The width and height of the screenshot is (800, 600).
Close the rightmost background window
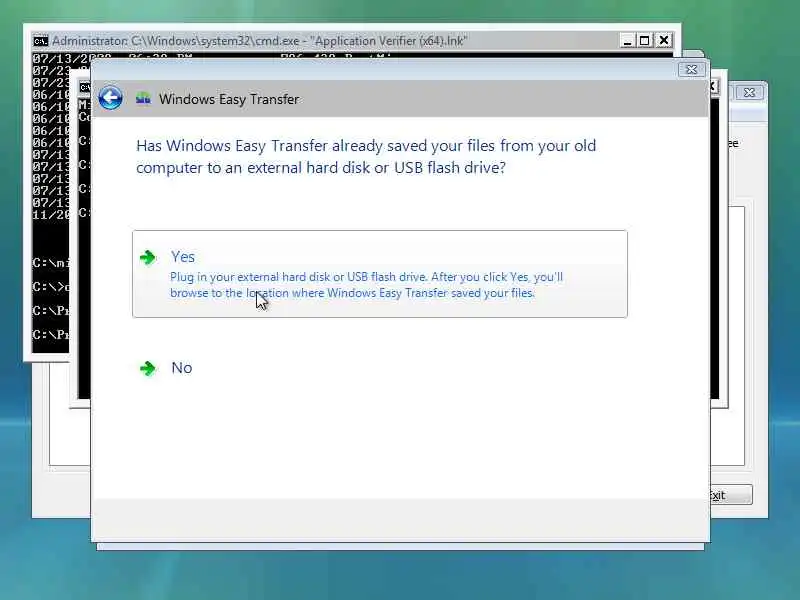749,92
